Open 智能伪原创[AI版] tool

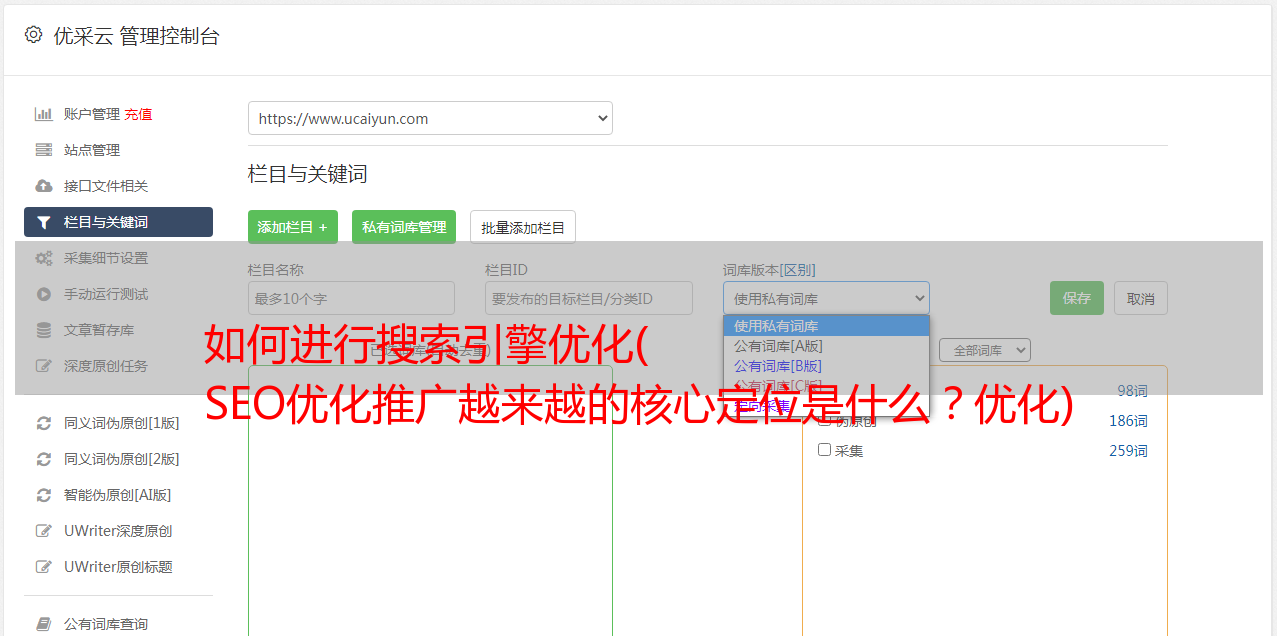click(x=118, y=495)
